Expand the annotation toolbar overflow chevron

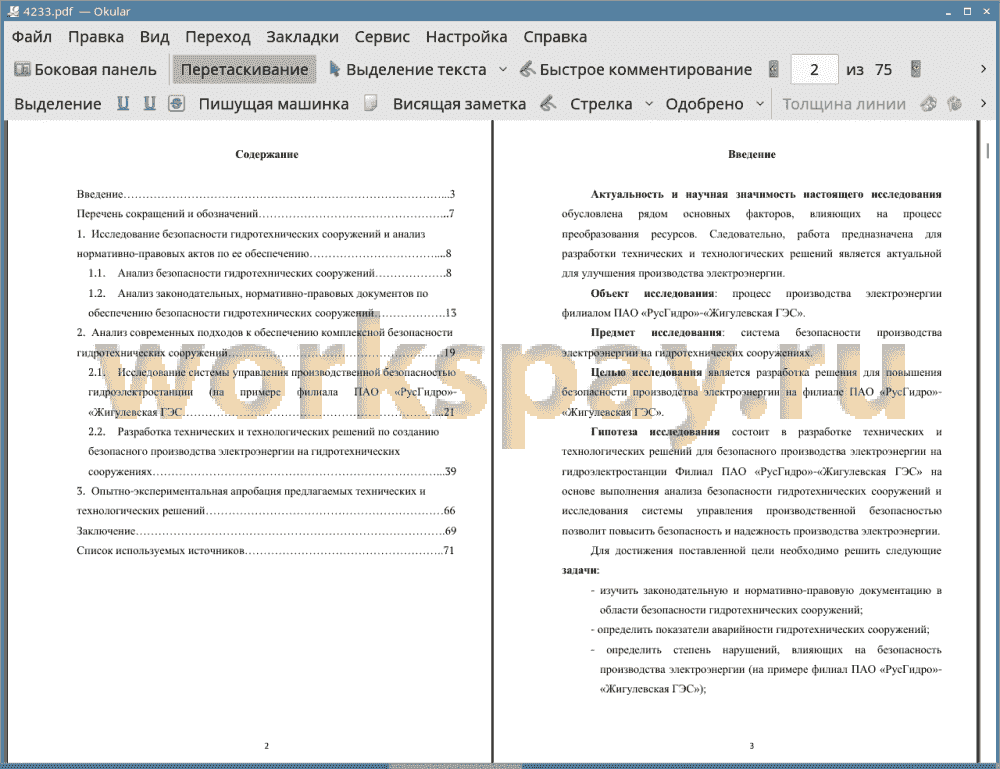pyautogui.click(x=983, y=104)
